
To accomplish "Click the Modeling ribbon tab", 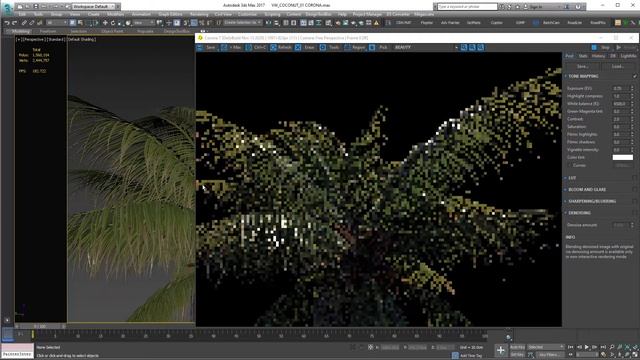I will click(20, 31).
